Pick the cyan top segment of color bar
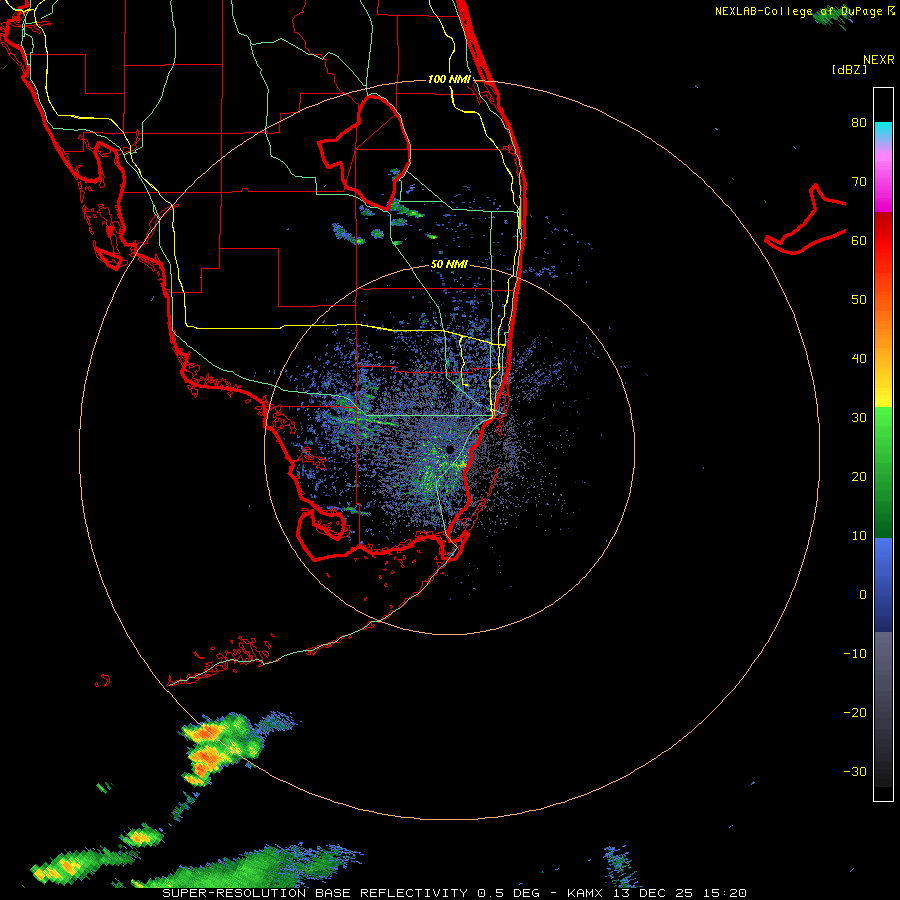Image resolution: width=900 pixels, height=900 pixels. [x=883, y=131]
